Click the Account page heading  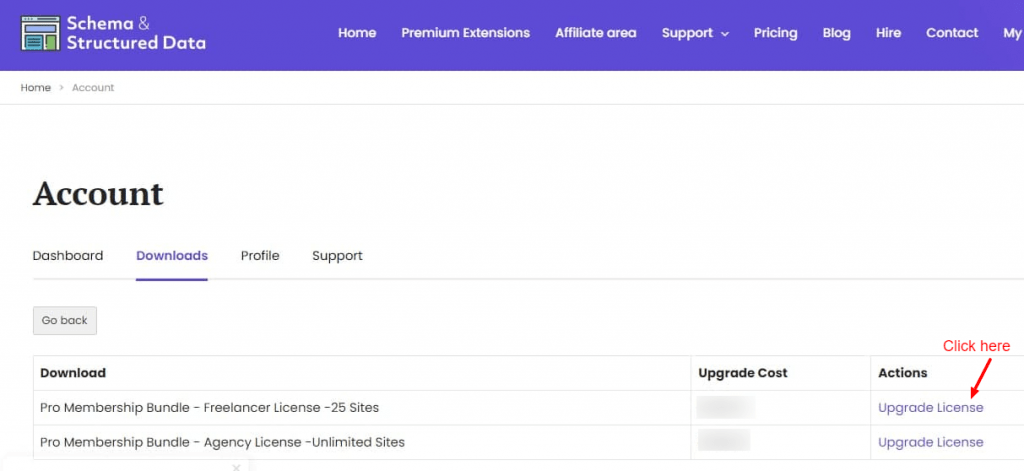[98, 194]
